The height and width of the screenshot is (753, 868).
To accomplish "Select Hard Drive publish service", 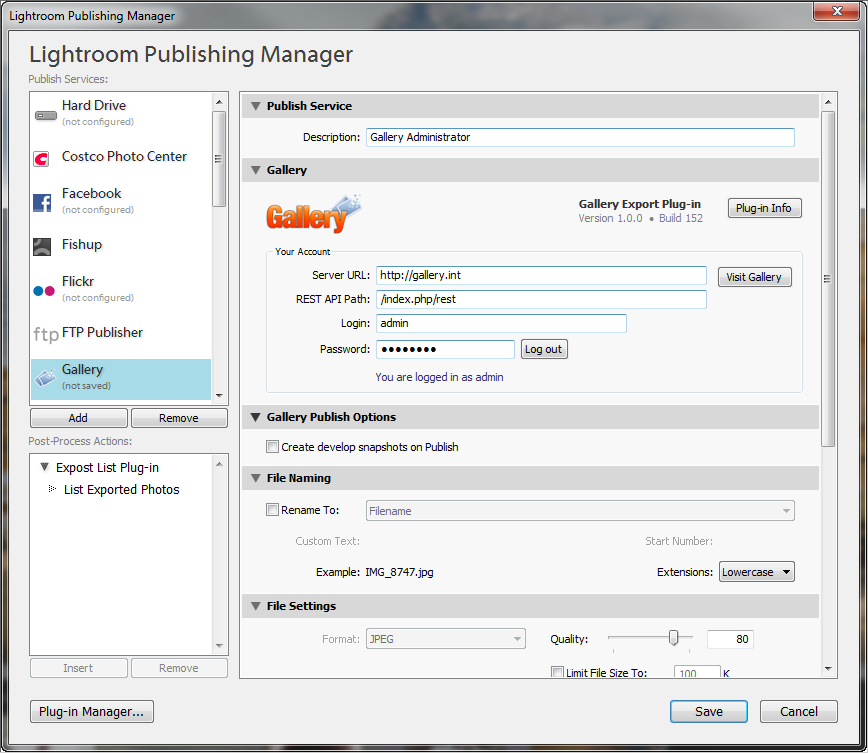I will tap(121, 112).
